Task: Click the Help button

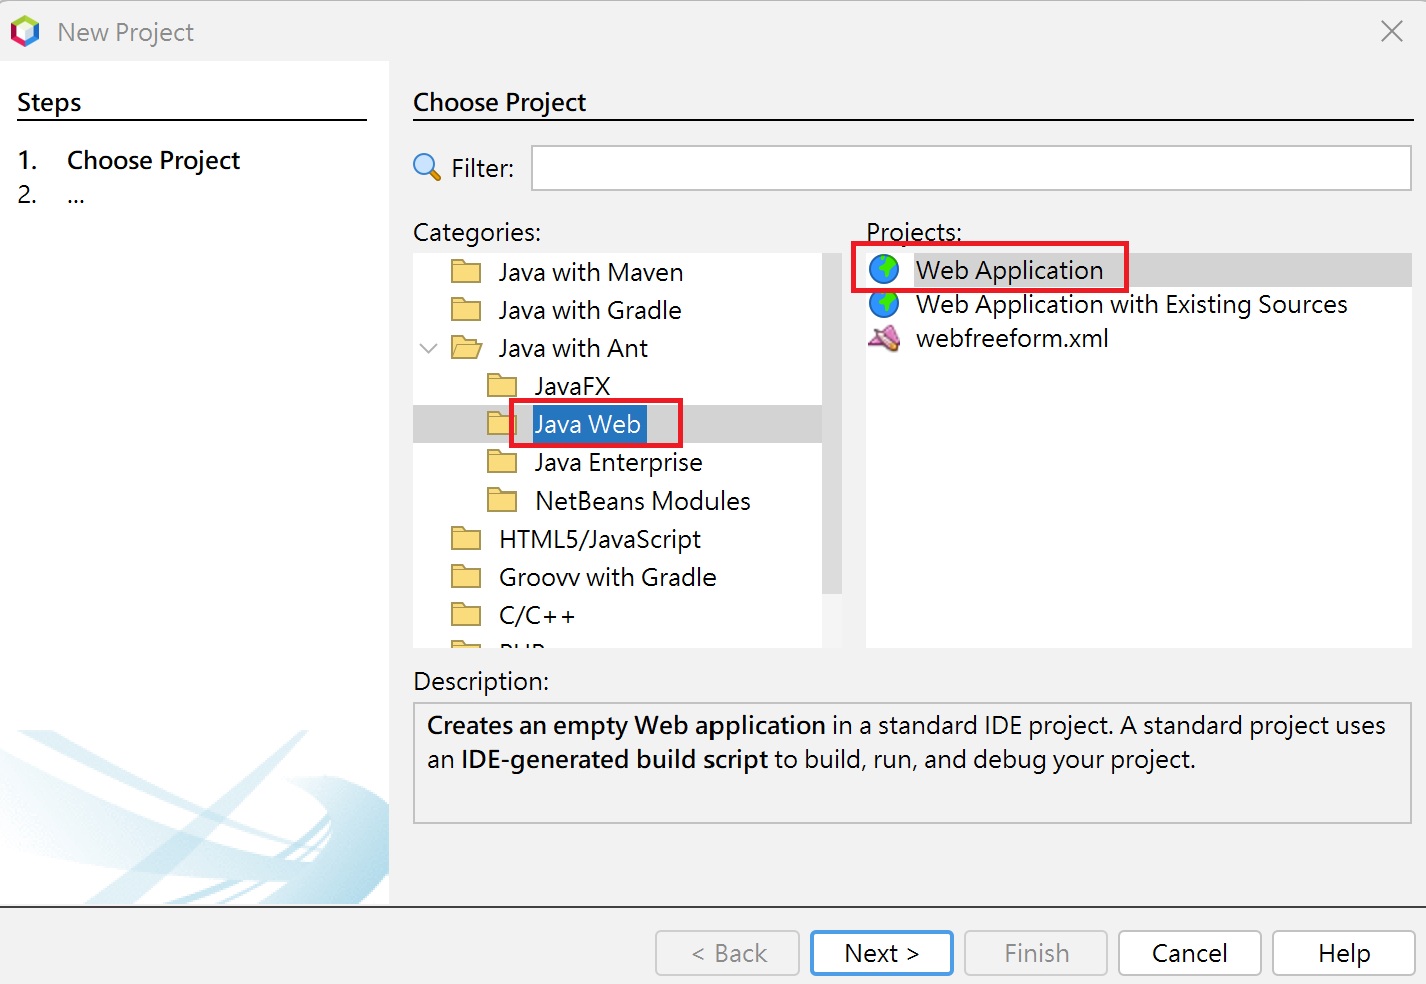Action: (1344, 953)
